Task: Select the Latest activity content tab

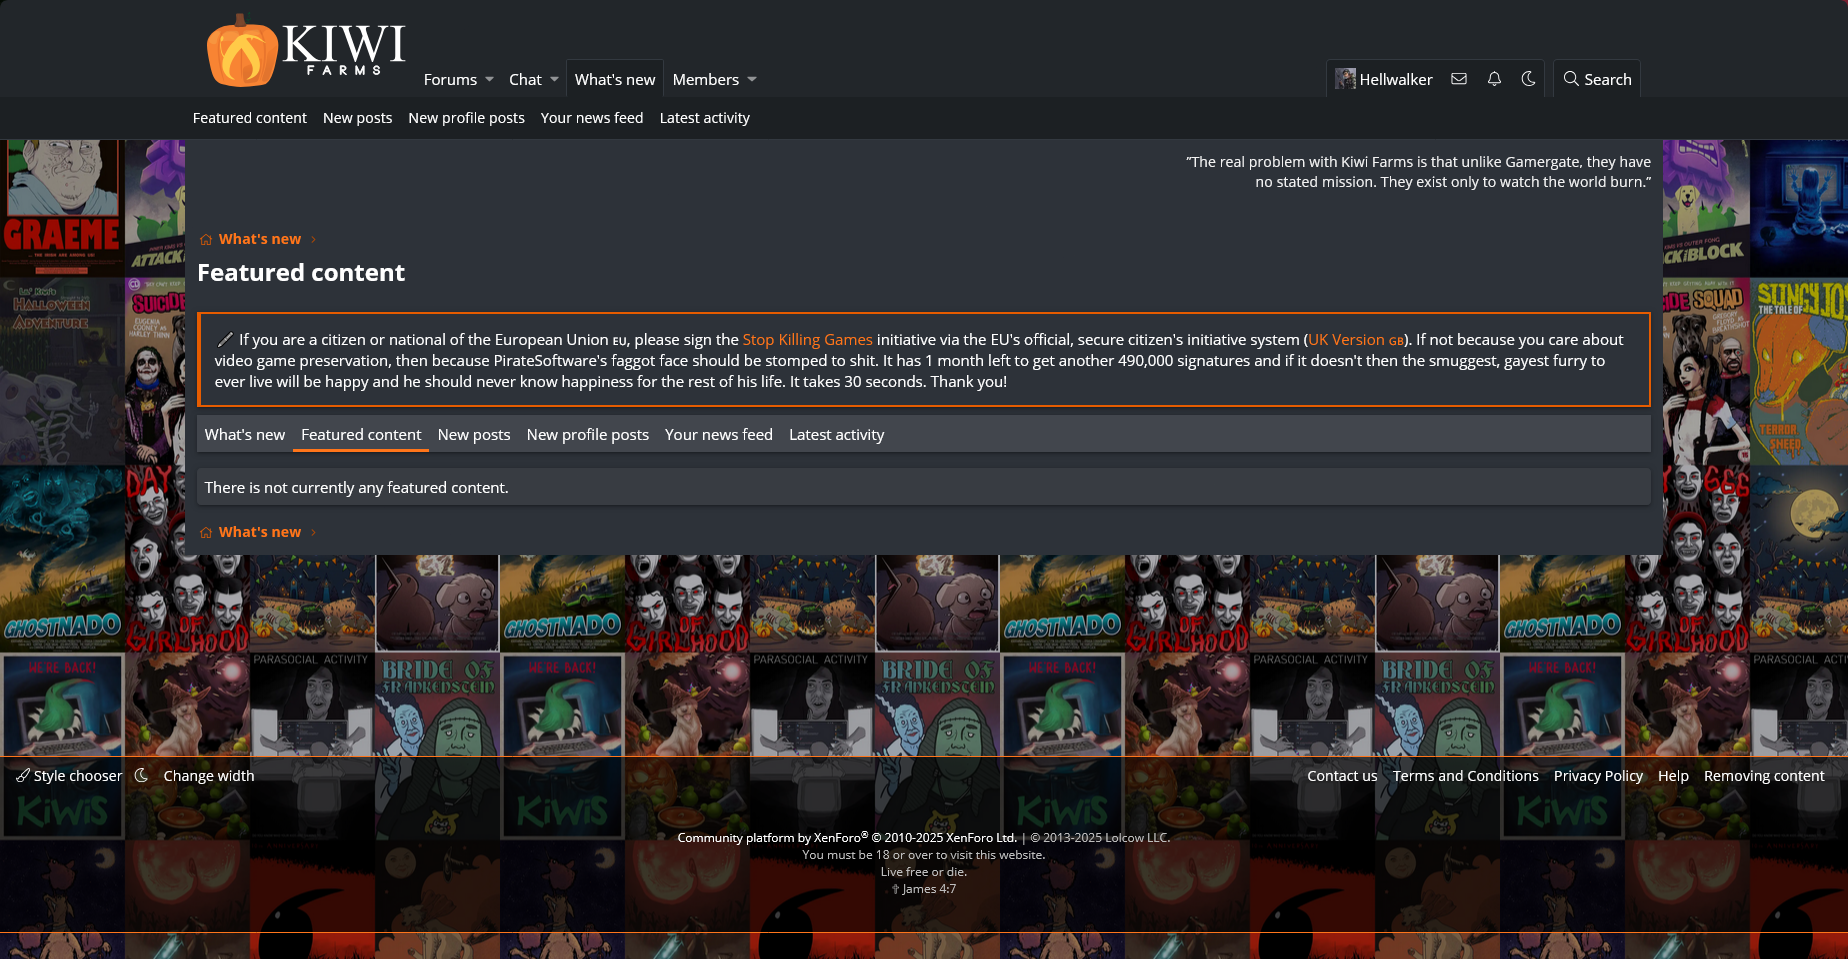Action: (837, 435)
